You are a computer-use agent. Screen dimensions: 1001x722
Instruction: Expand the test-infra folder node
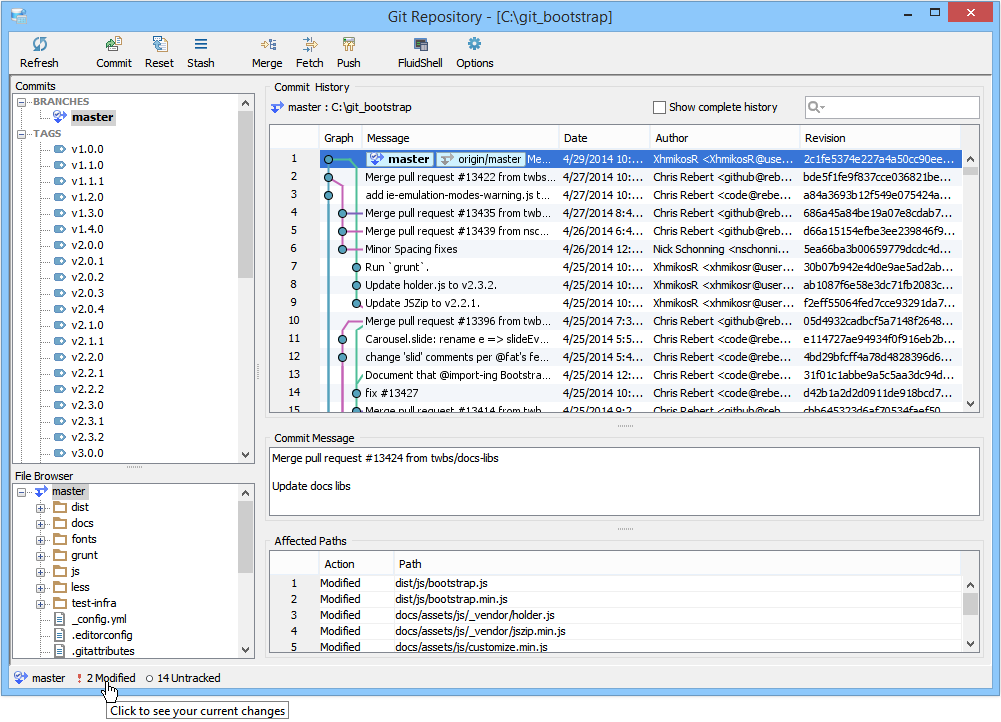(40, 604)
